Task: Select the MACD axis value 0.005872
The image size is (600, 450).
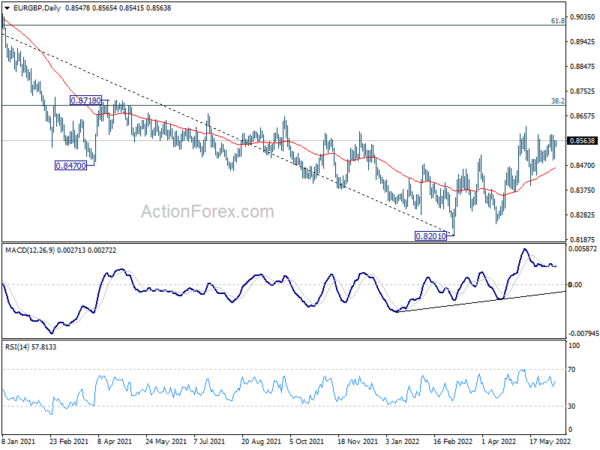Action: pos(583,249)
